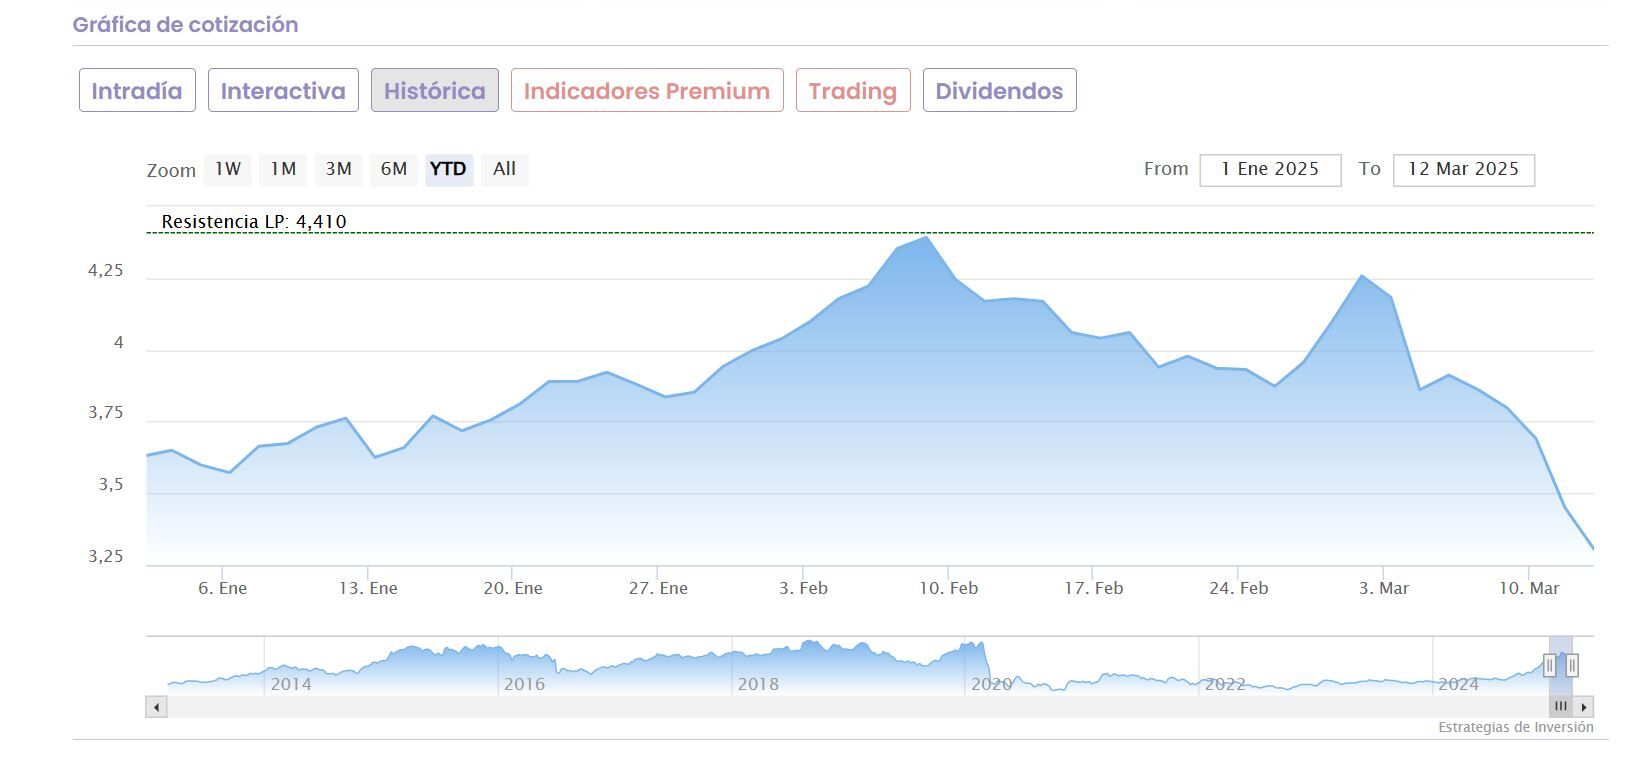Show All historical data

(504, 169)
